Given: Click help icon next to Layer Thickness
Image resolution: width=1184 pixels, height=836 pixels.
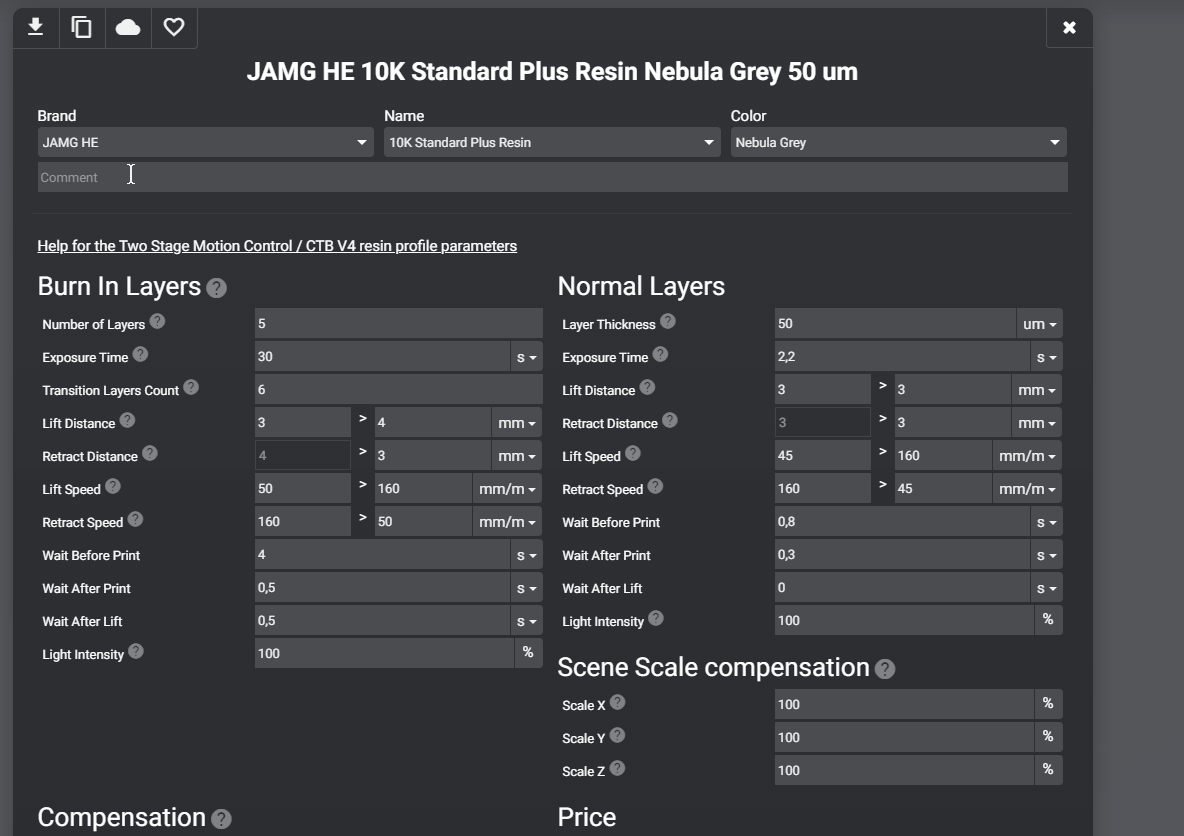Looking at the screenshot, I should 668,321.
